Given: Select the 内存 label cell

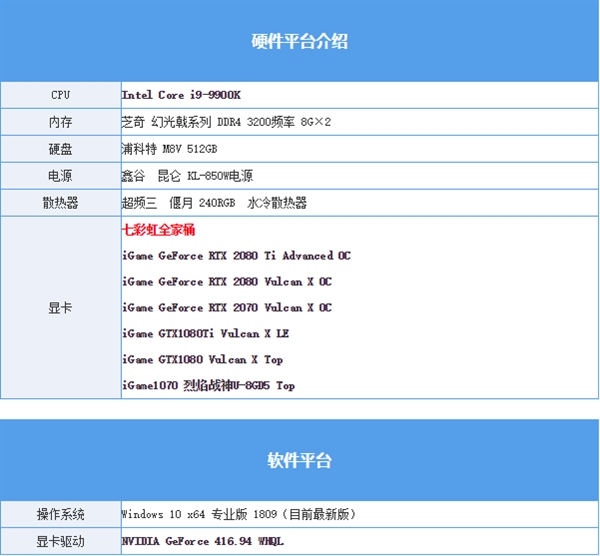Looking at the screenshot, I should [x=61, y=122].
